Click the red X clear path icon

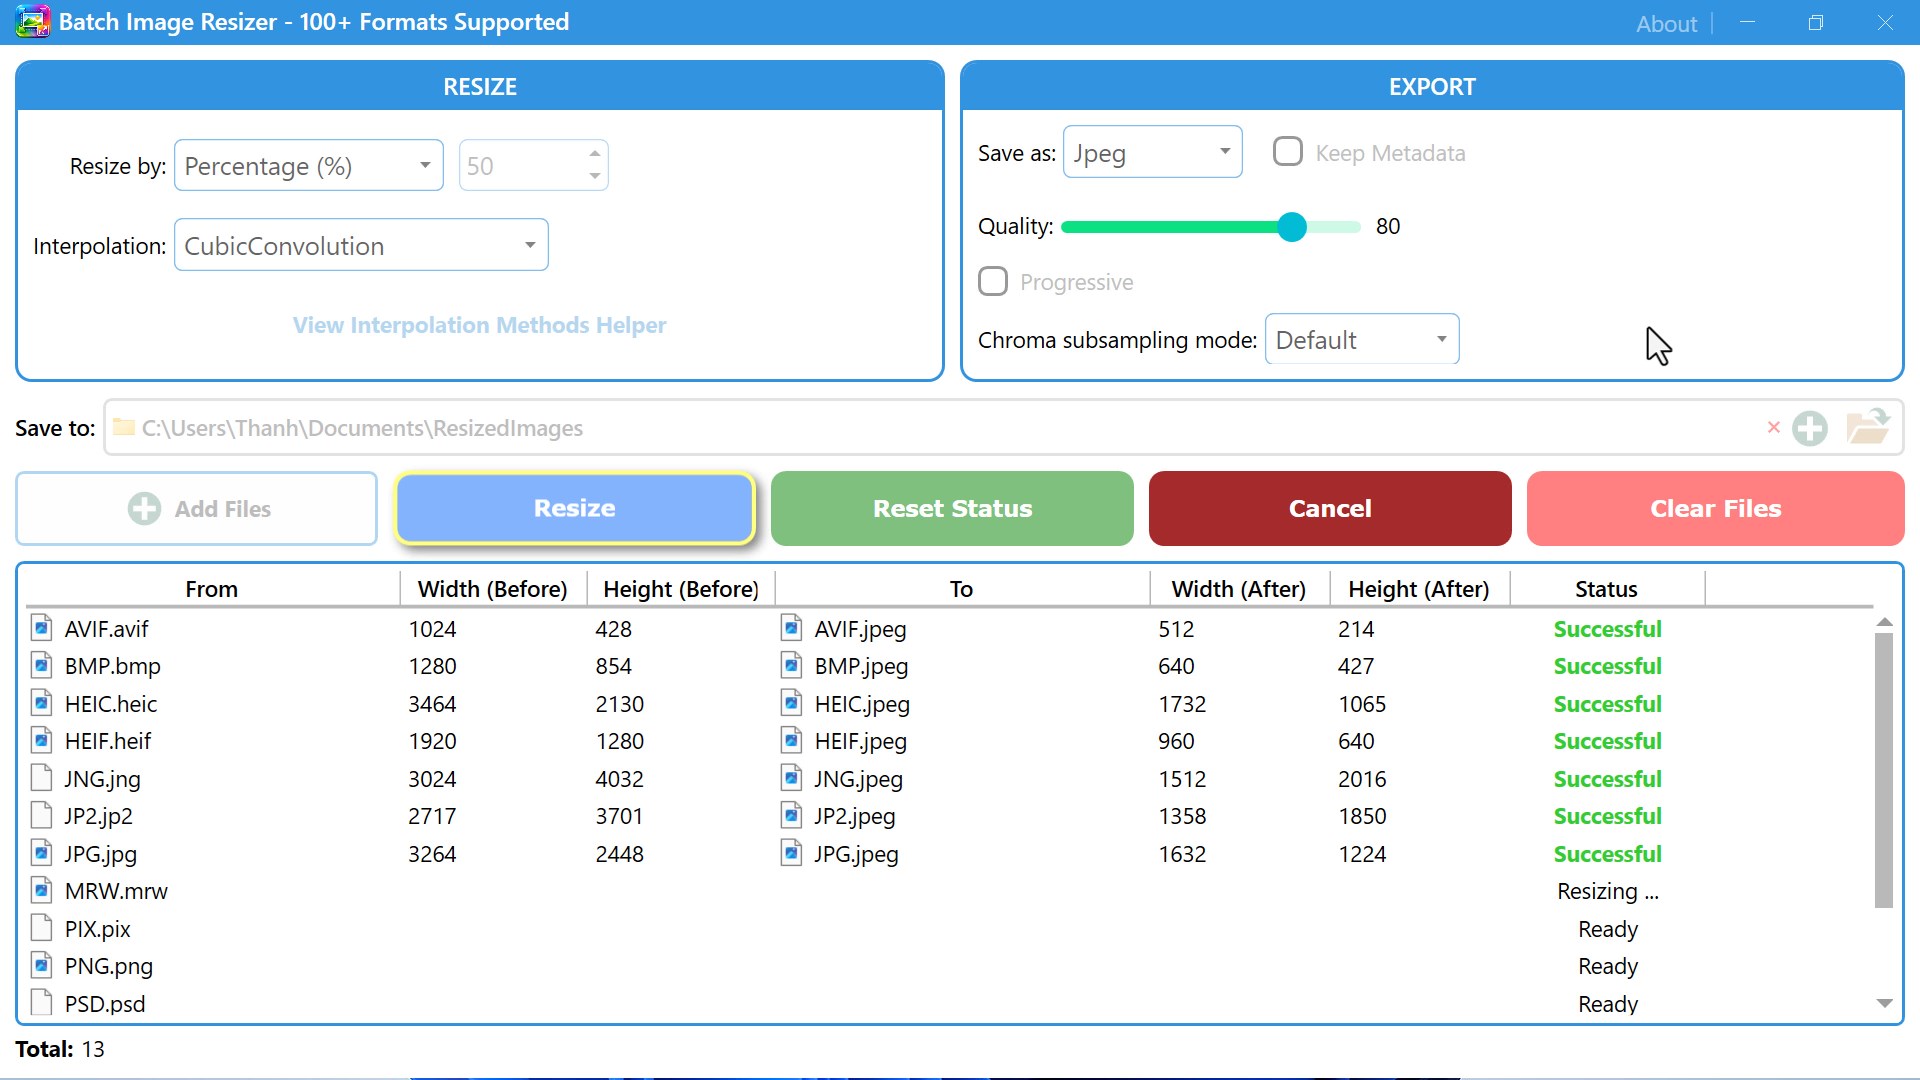pos(1773,428)
